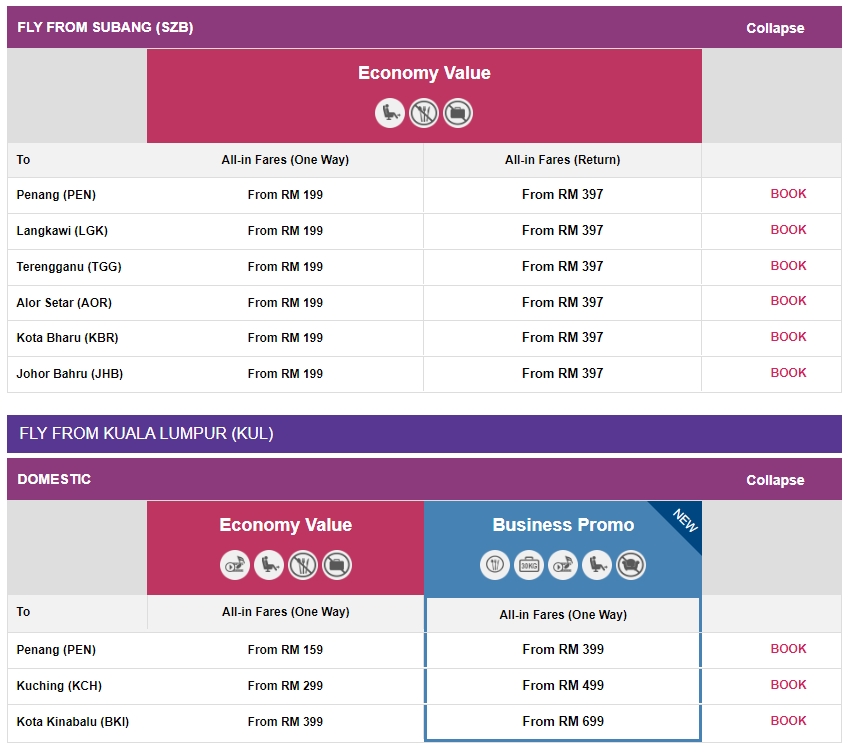Book the Subang to Langkawi (LGK) flight
This screenshot has width=851, height=752.
coord(788,230)
